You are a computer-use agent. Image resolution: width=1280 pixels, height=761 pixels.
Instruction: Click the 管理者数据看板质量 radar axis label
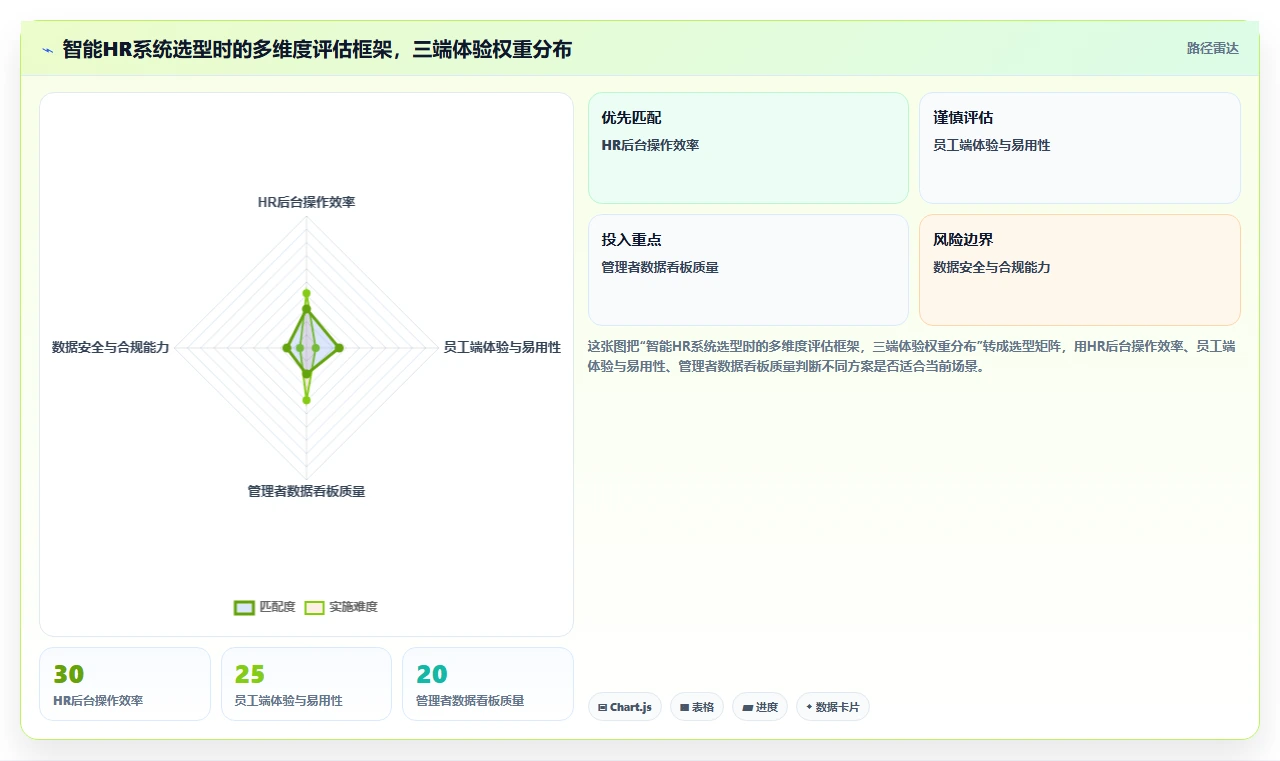306,492
